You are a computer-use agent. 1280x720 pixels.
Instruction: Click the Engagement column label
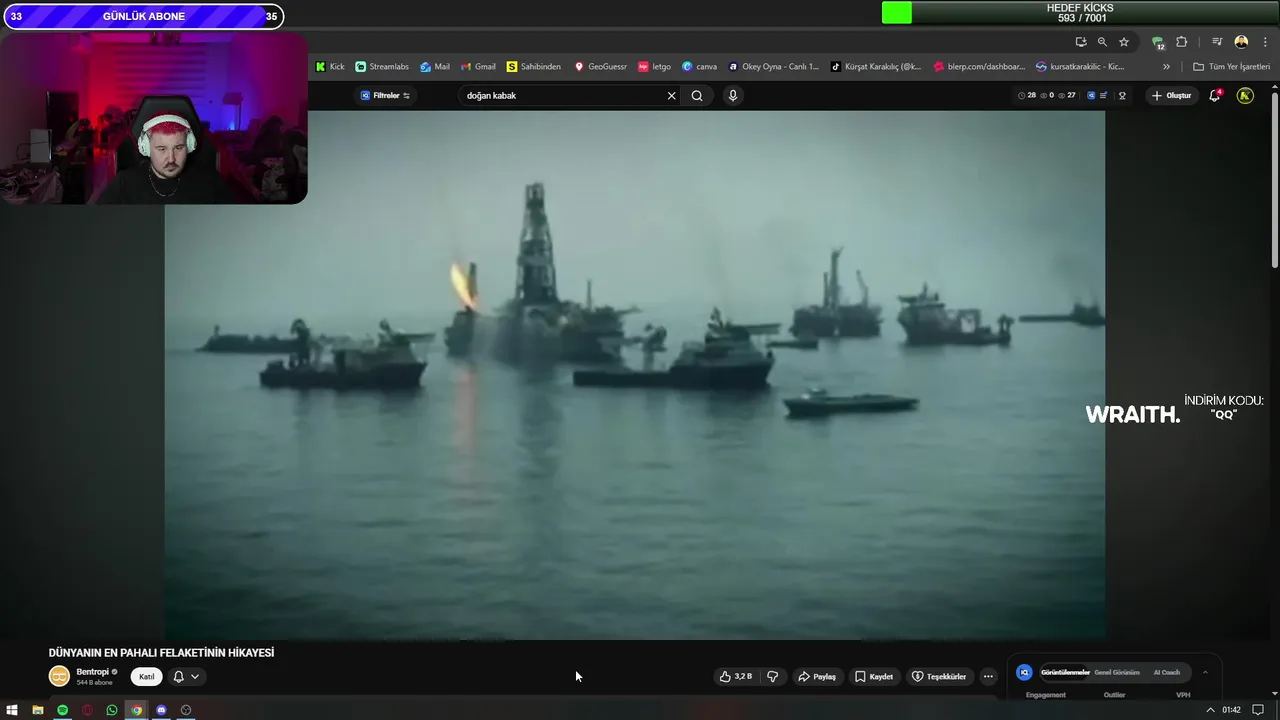(1046, 695)
